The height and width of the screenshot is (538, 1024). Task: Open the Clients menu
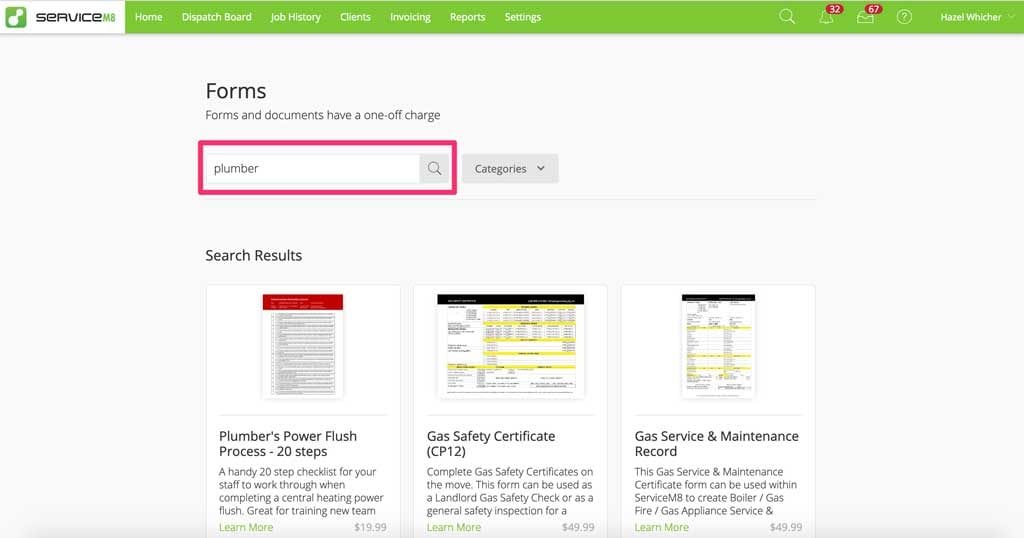pyautogui.click(x=355, y=17)
